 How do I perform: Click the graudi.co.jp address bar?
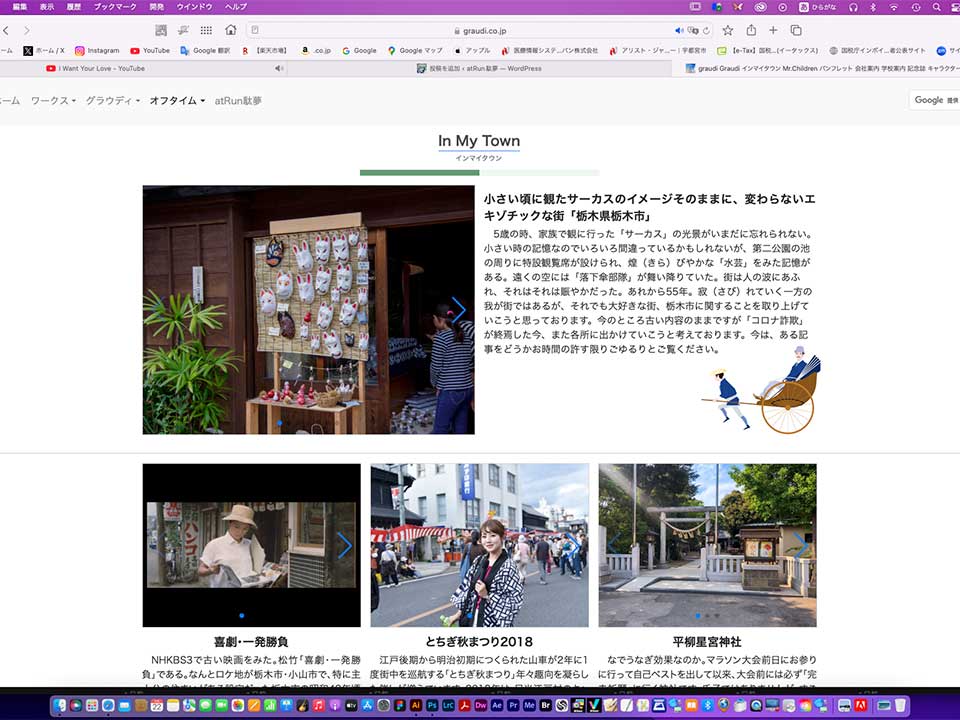[x=480, y=30]
